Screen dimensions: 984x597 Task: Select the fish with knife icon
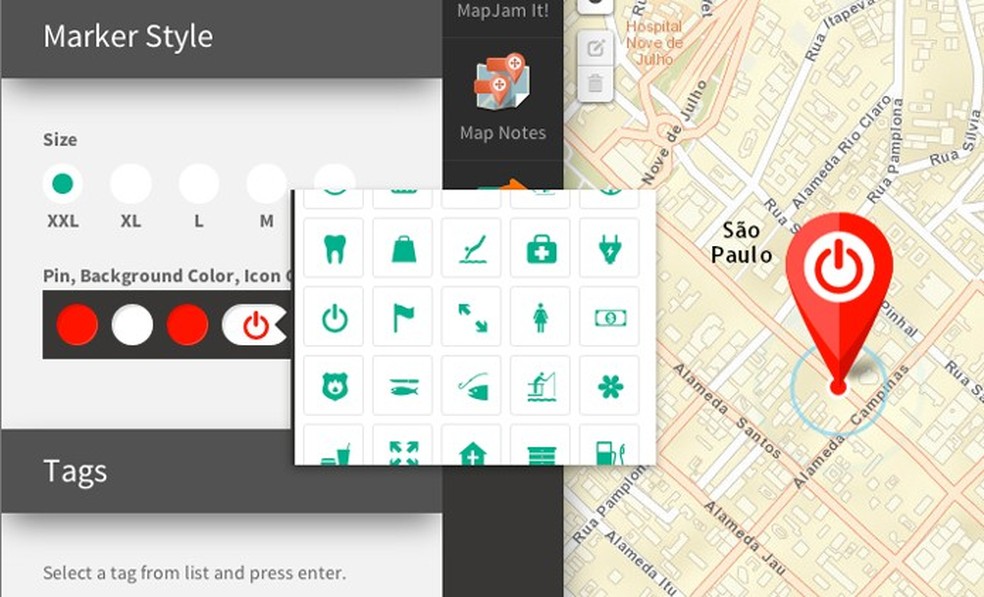403,385
